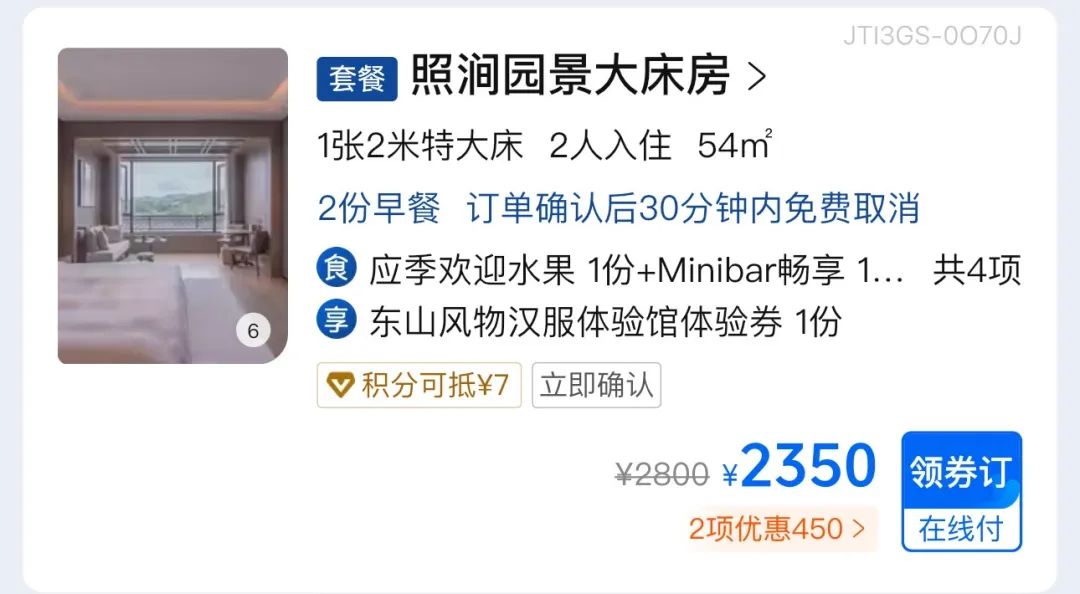Click the ¥2350 discounted price
1080x594 pixels.
(799, 466)
